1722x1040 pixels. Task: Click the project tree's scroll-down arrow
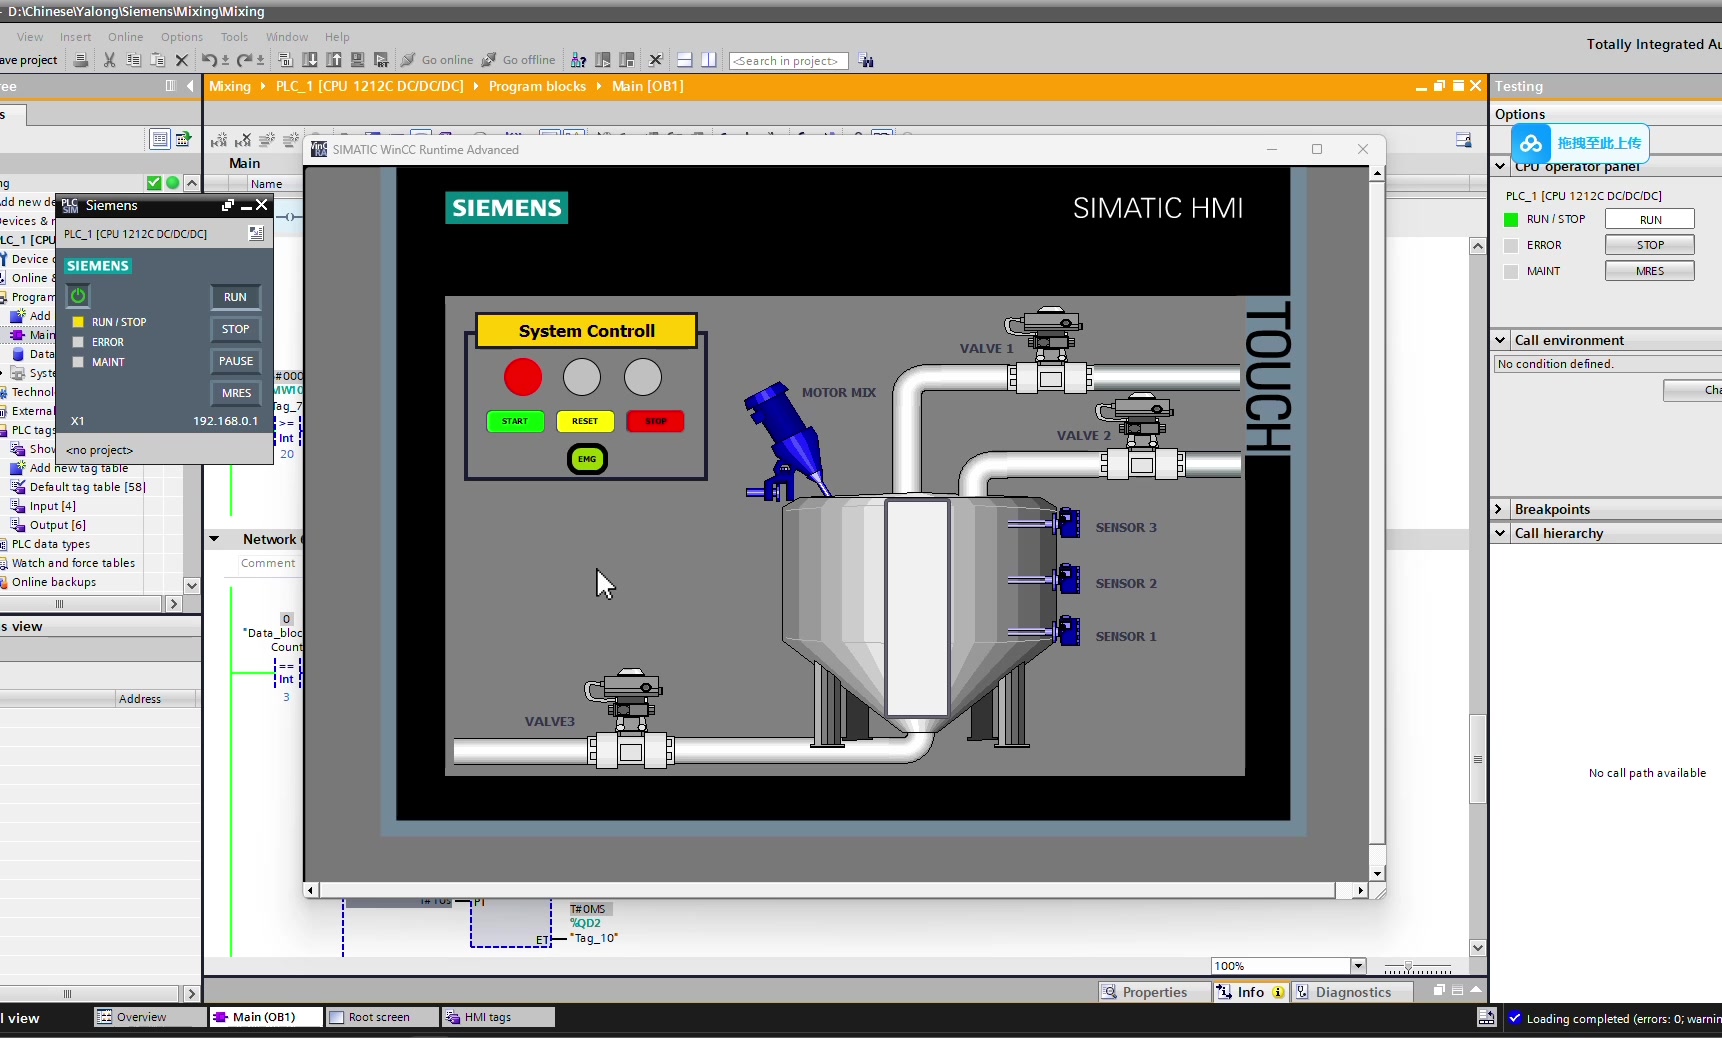click(x=191, y=585)
